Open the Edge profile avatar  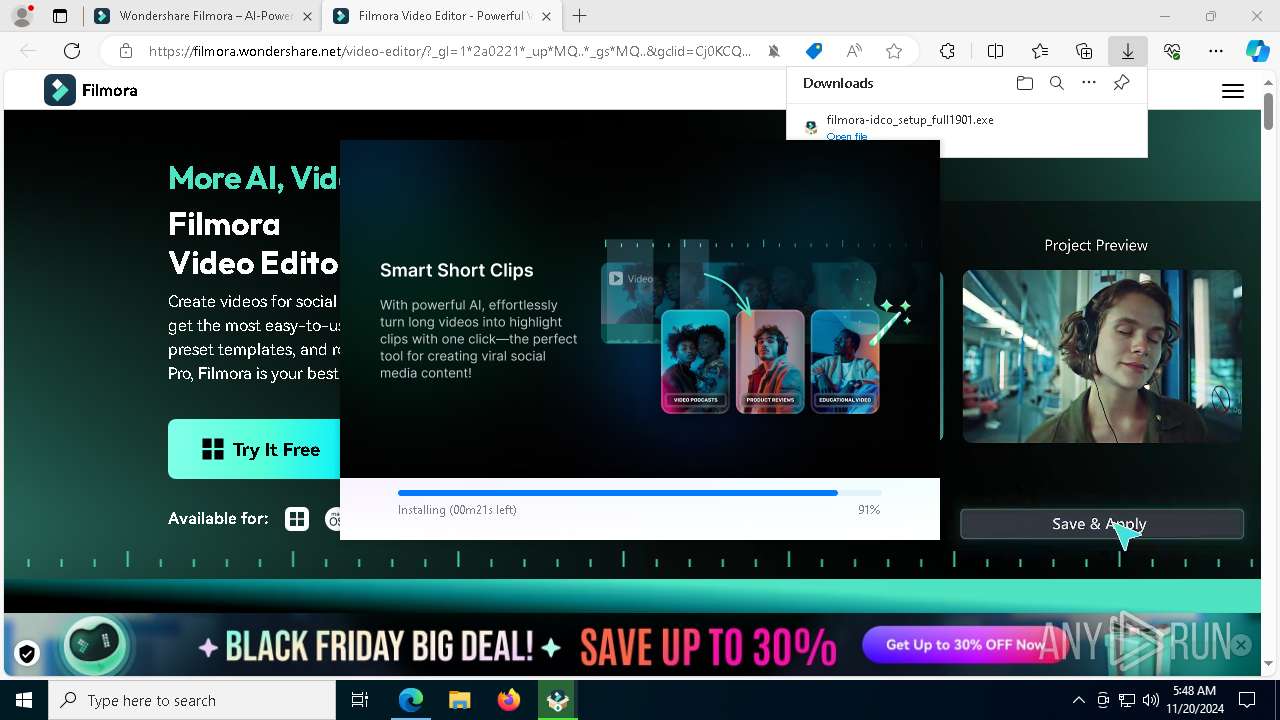pos(22,16)
